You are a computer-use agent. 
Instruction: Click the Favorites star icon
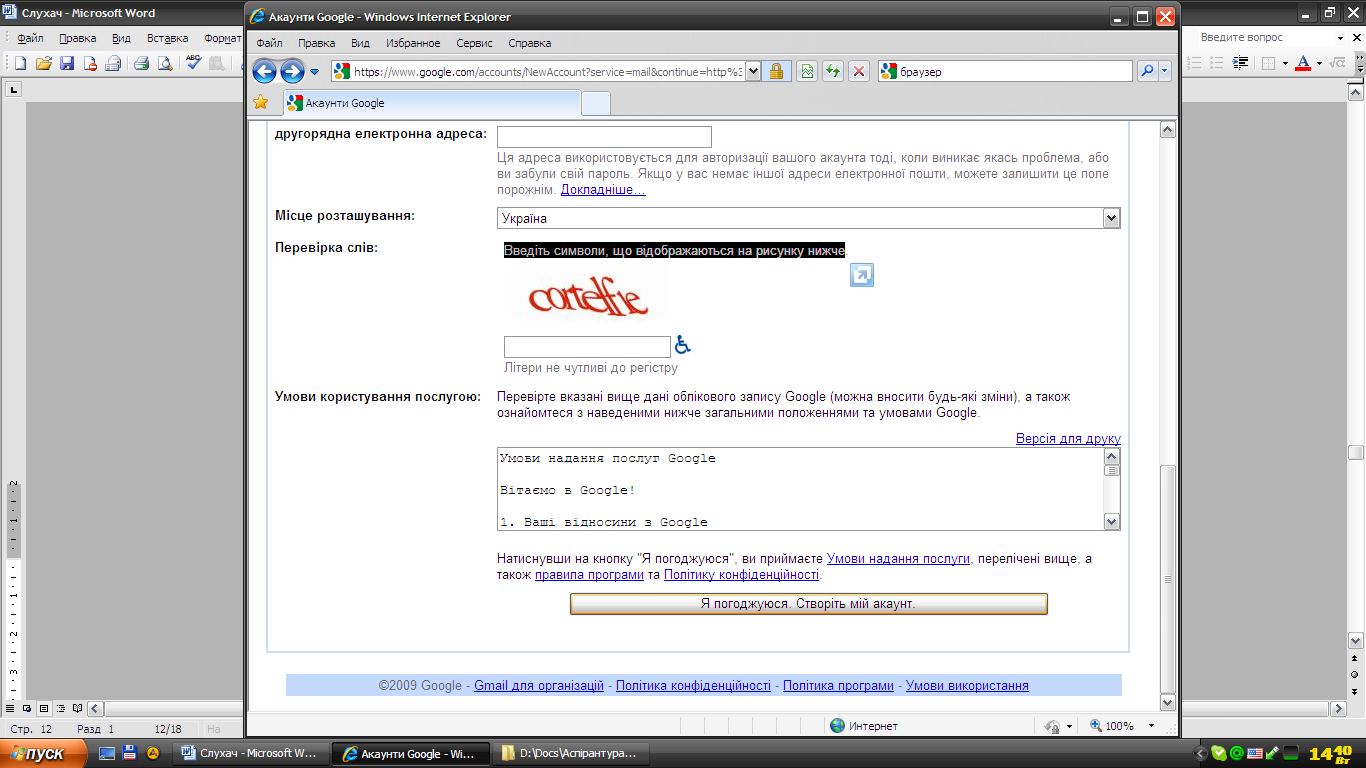(261, 102)
